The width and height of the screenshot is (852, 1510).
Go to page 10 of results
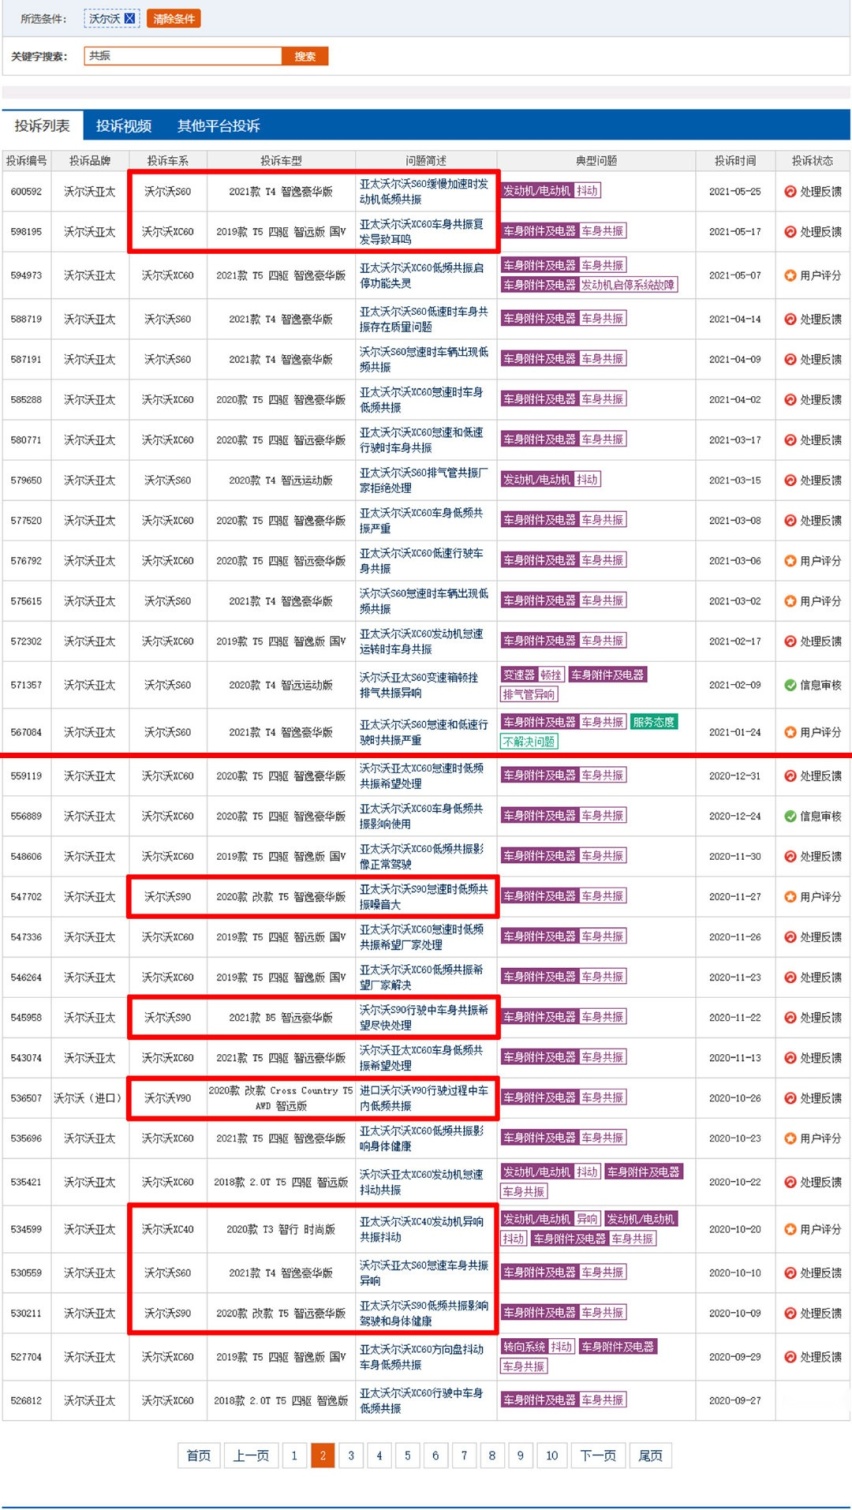pyautogui.click(x=552, y=1455)
